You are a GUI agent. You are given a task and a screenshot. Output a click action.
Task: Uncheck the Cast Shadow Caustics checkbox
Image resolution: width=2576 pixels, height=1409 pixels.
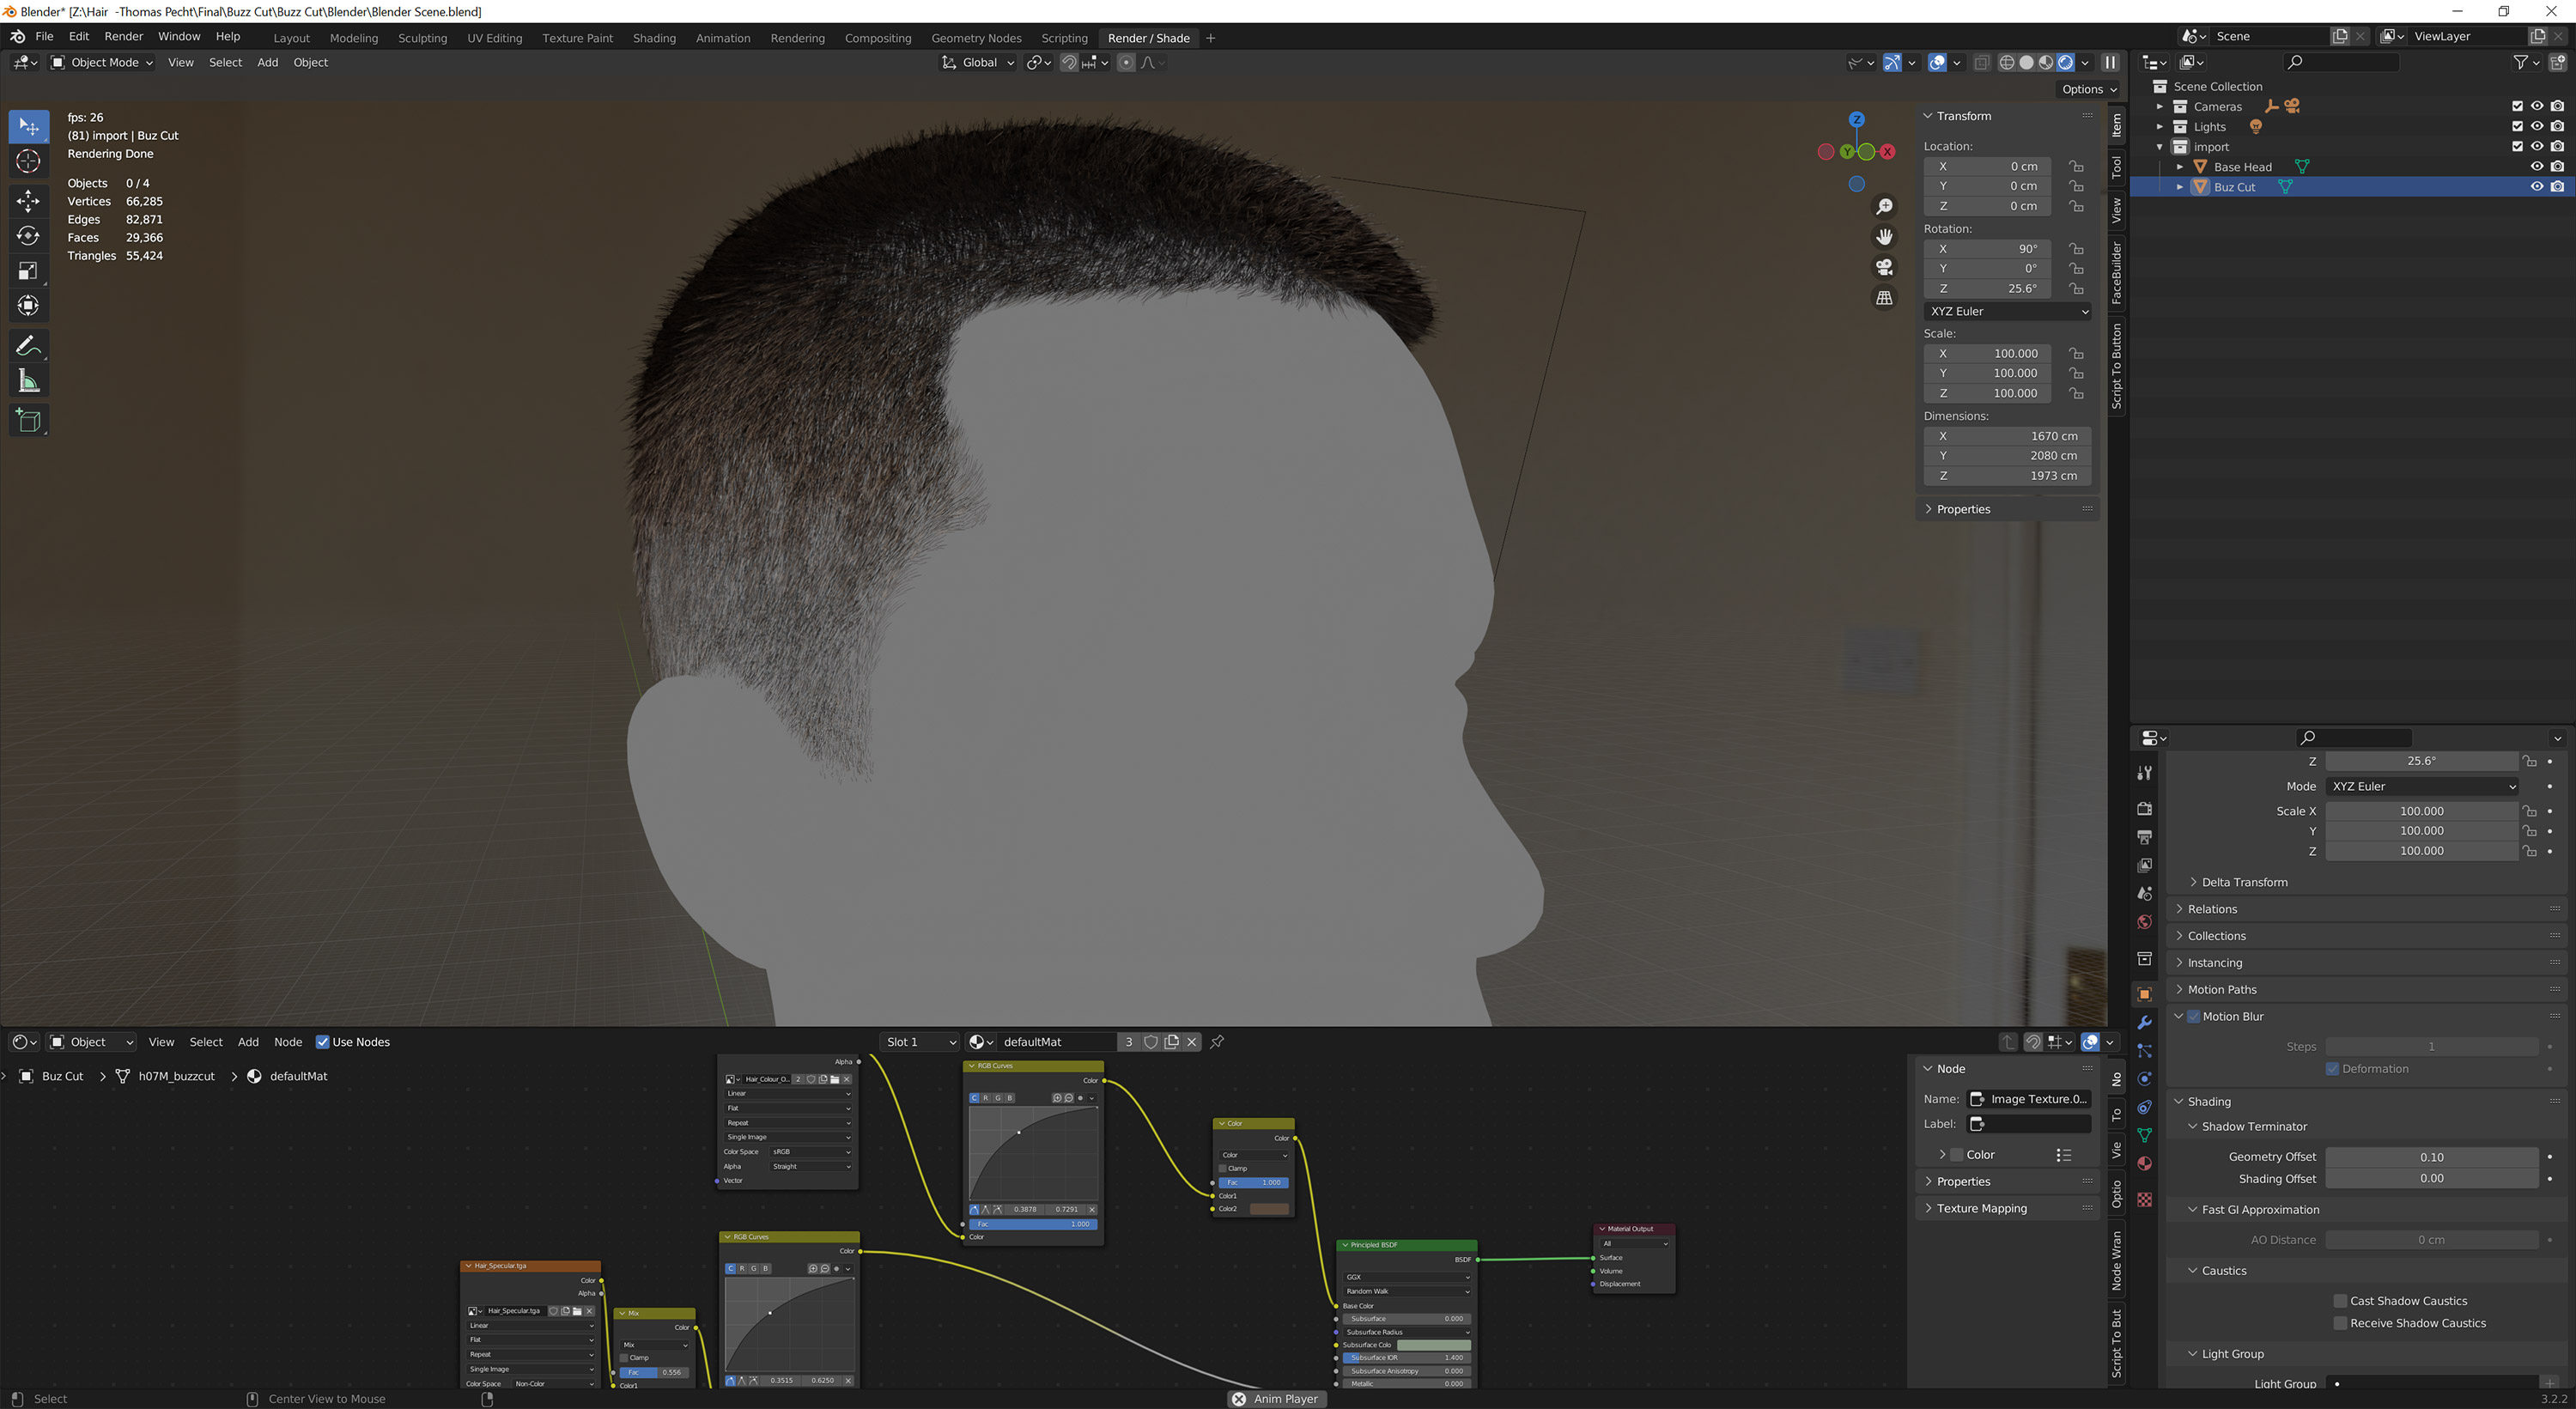click(2340, 1301)
